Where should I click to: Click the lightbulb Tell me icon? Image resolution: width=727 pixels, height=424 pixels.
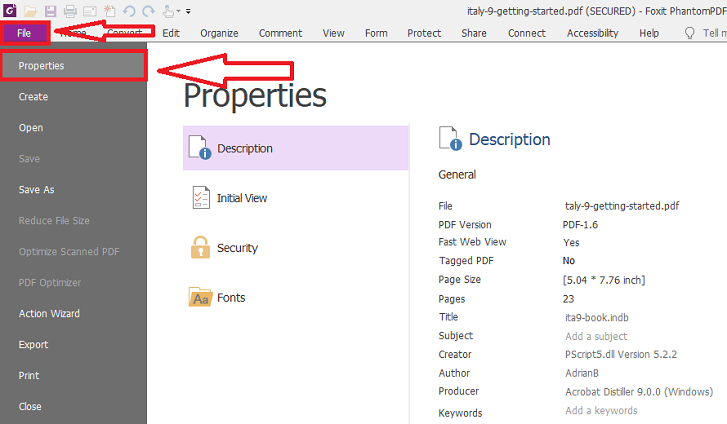point(689,33)
